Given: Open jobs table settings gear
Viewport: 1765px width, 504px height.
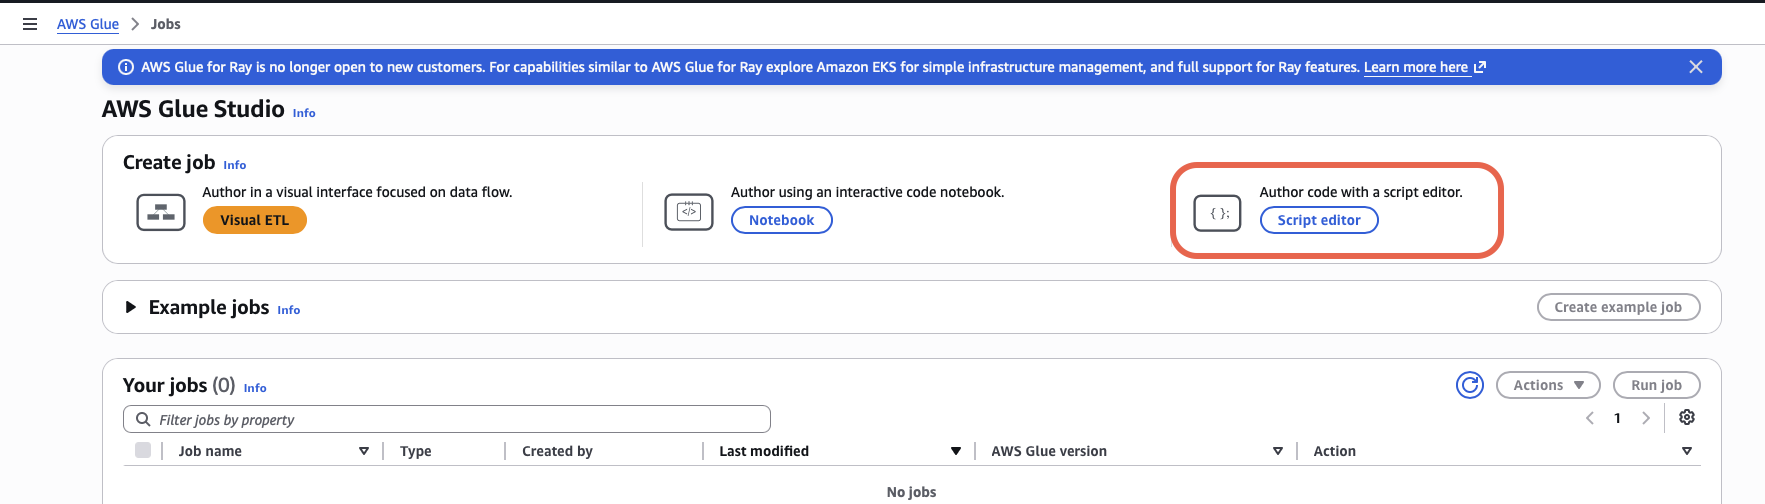Looking at the screenshot, I should click(x=1687, y=417).
